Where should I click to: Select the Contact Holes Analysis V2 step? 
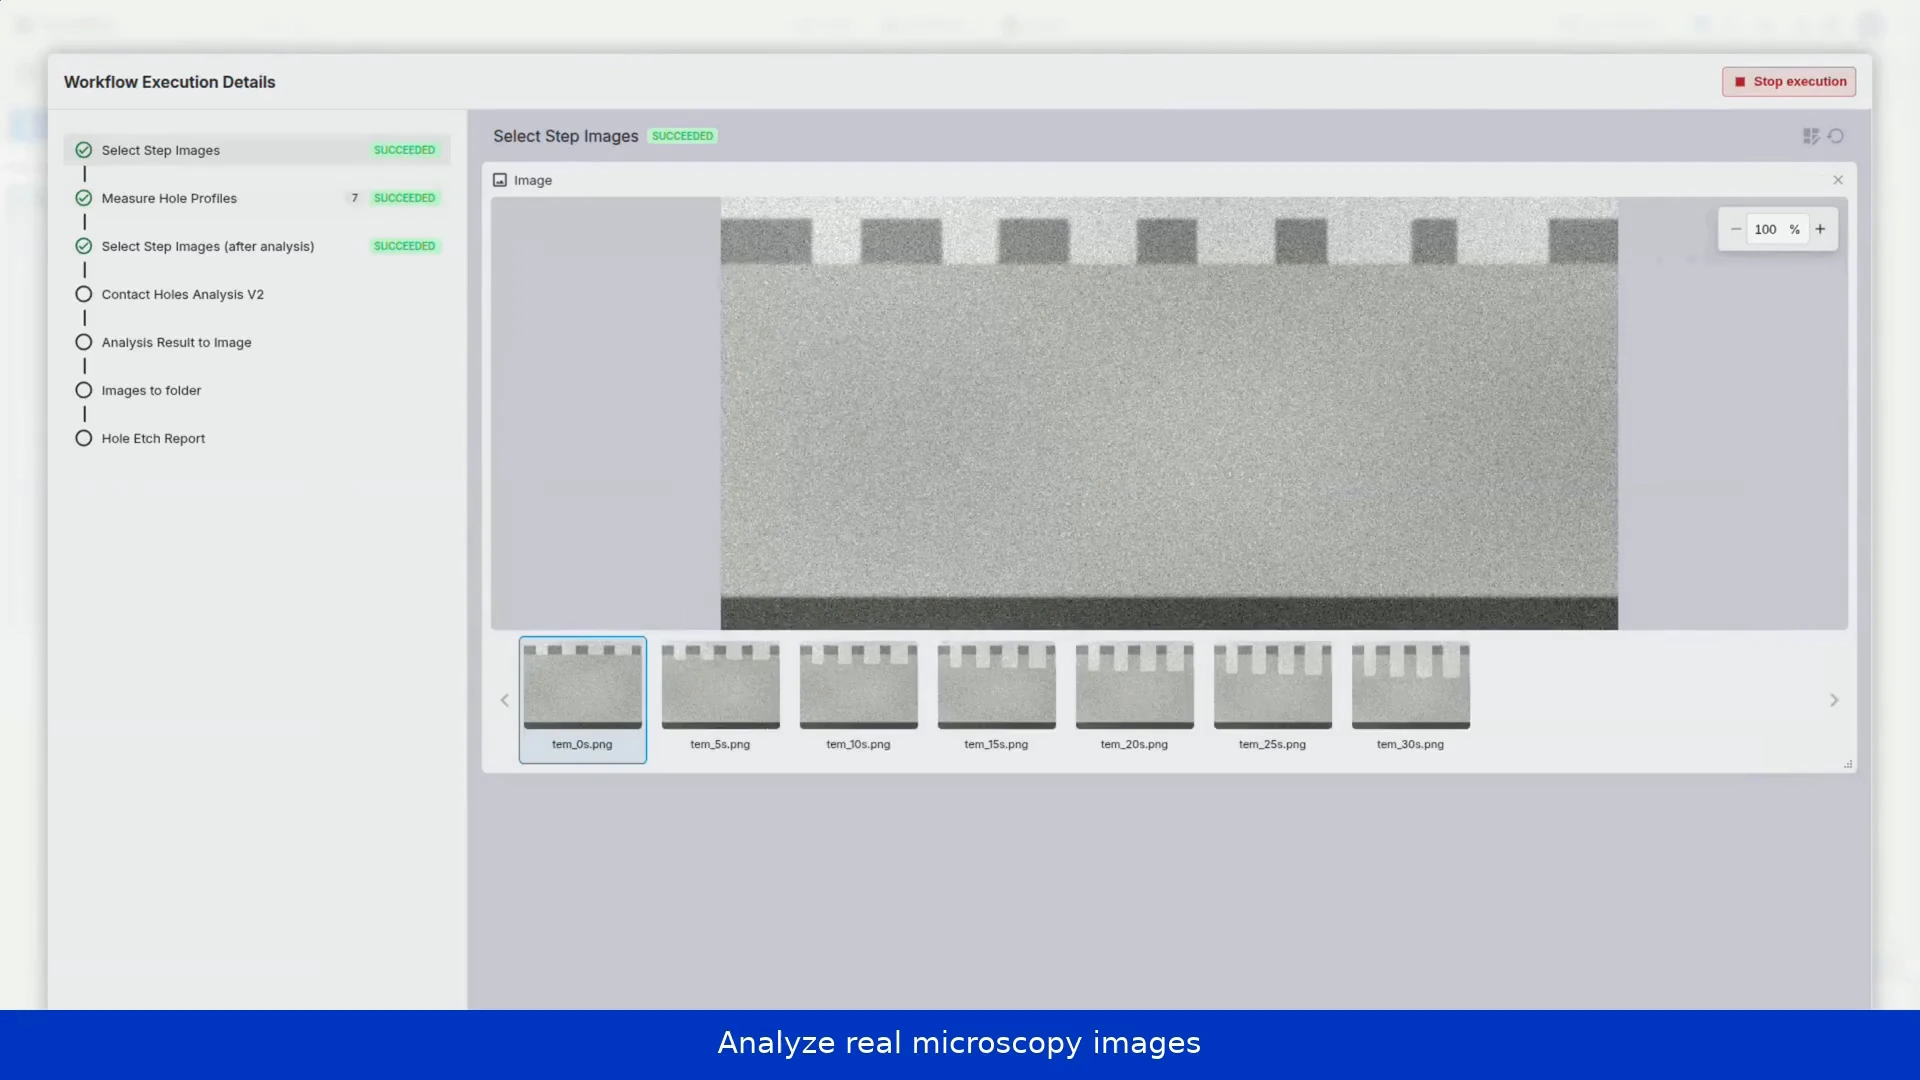click(x=257, y=294)
